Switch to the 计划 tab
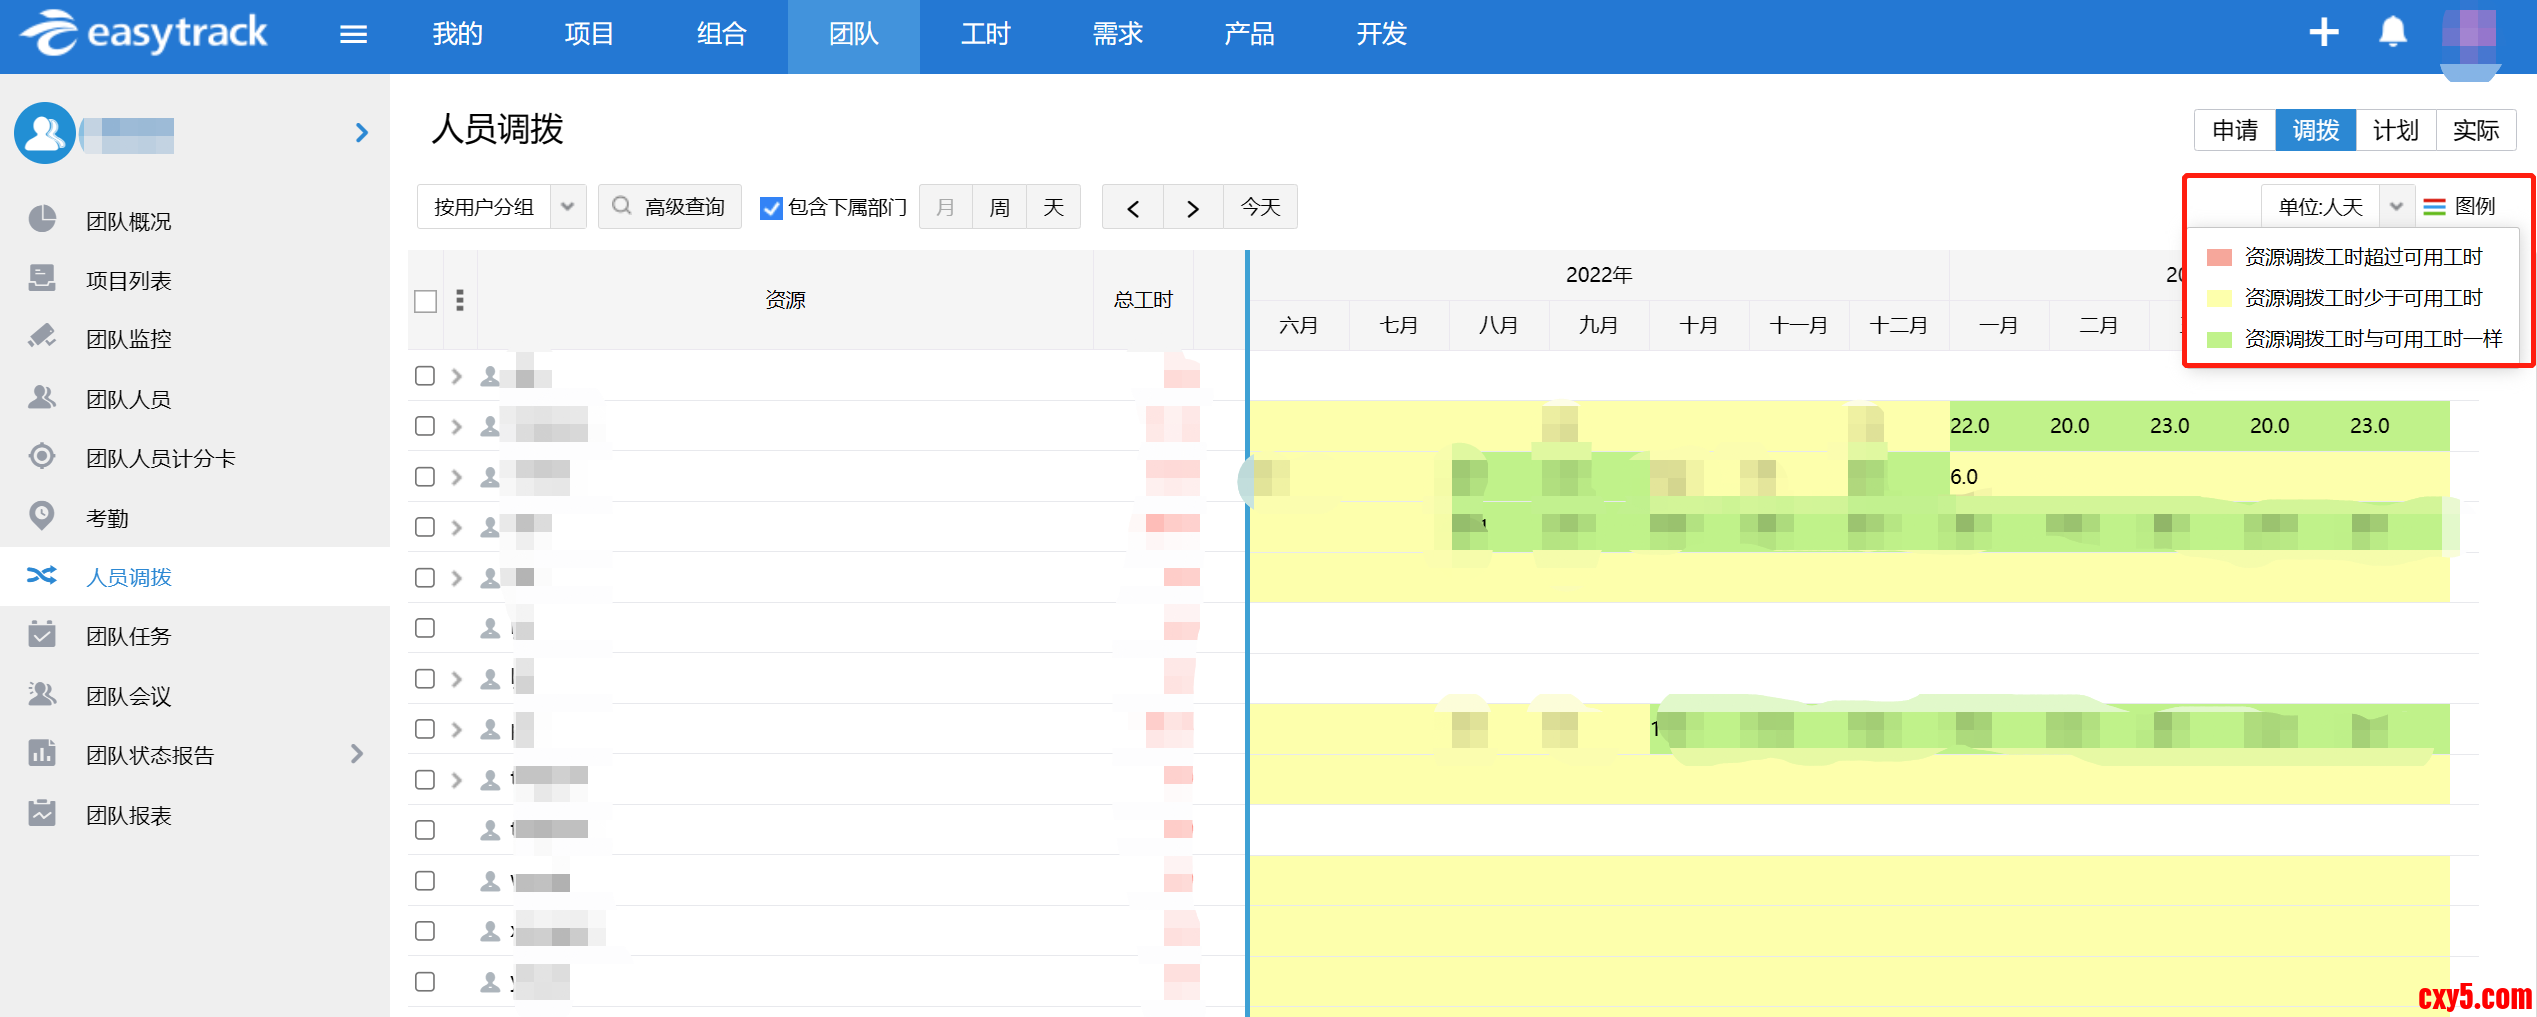This screenshot has height=1017, width=2537. pos(2395,131)
